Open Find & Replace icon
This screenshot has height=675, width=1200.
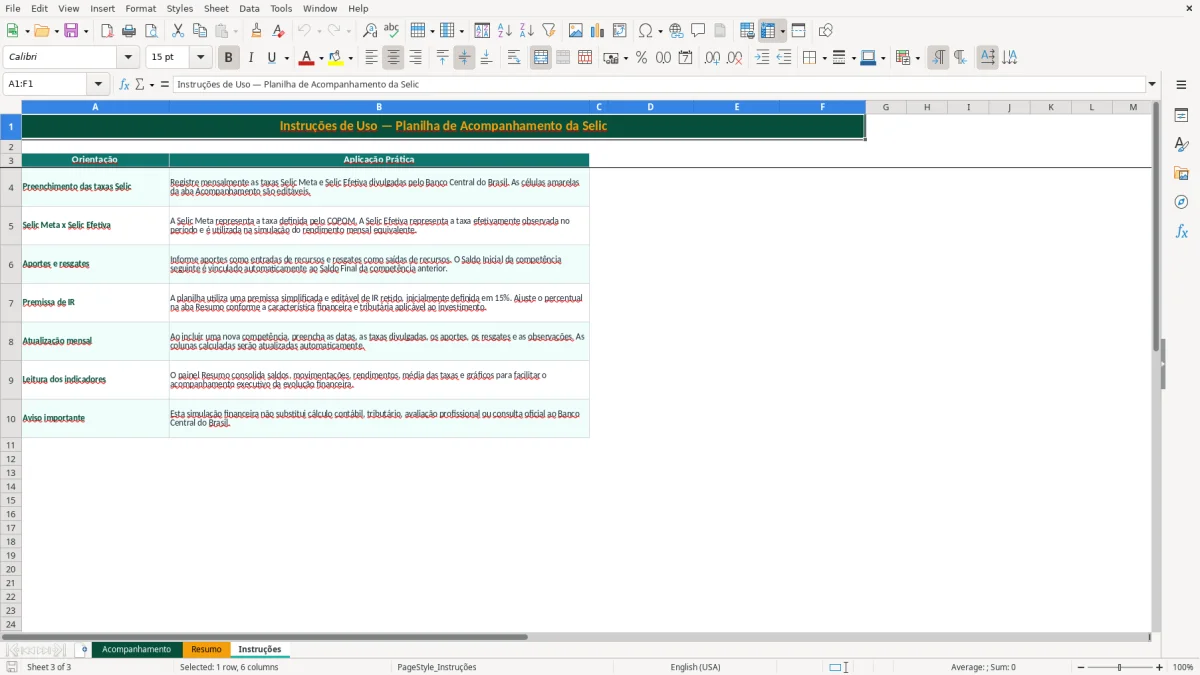(370, 31)
